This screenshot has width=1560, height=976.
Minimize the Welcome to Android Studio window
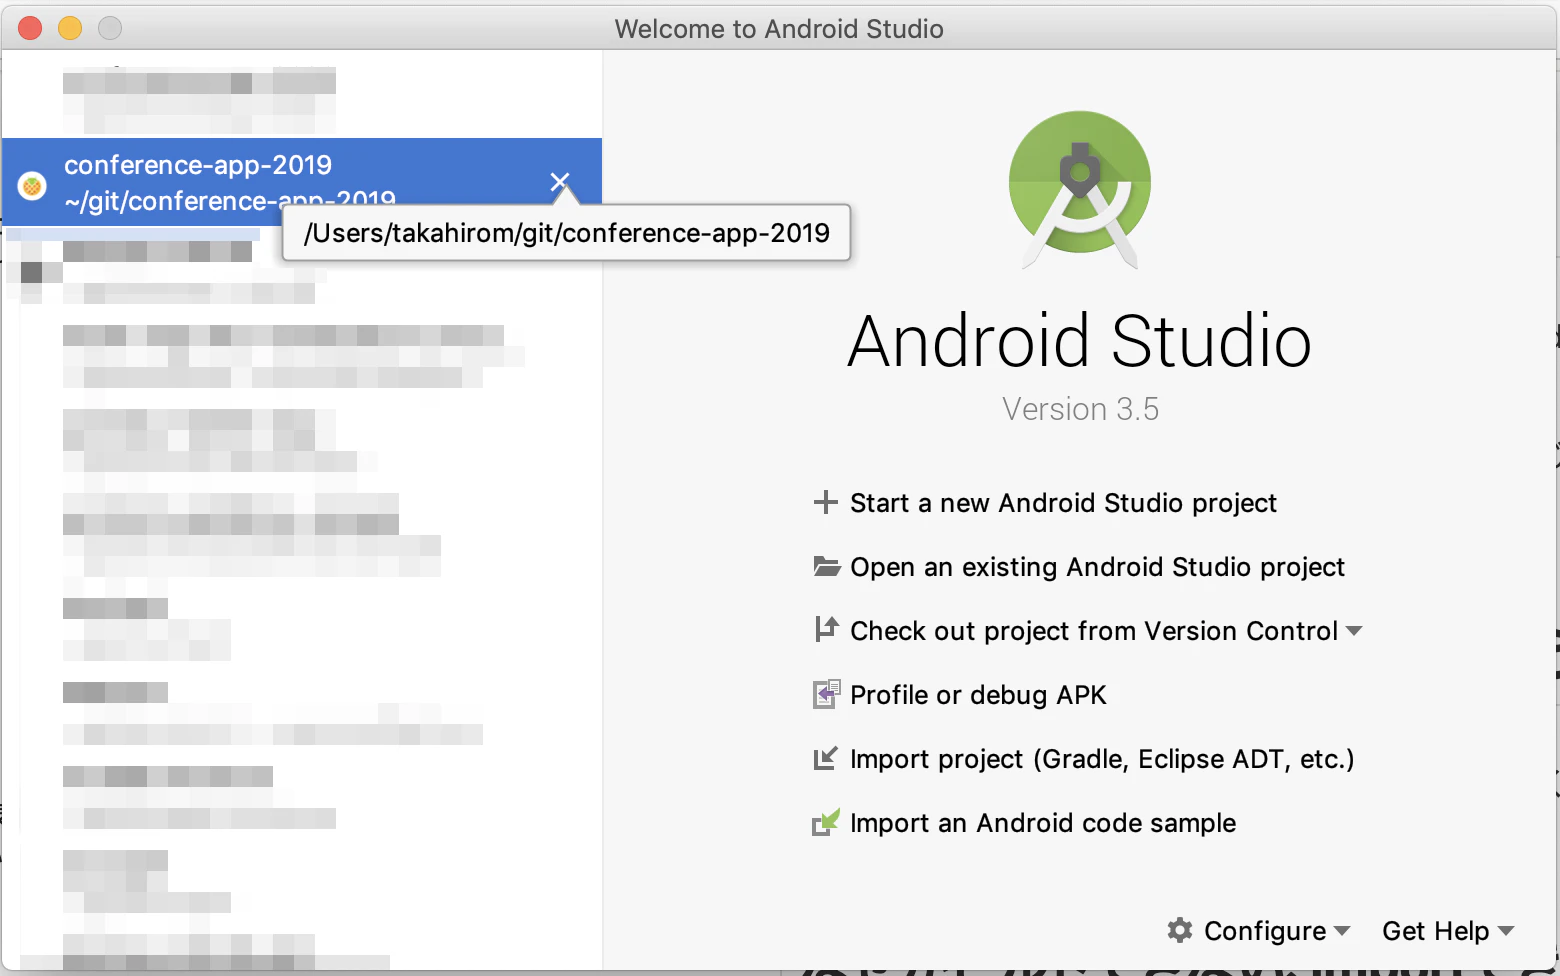[70, 28]
